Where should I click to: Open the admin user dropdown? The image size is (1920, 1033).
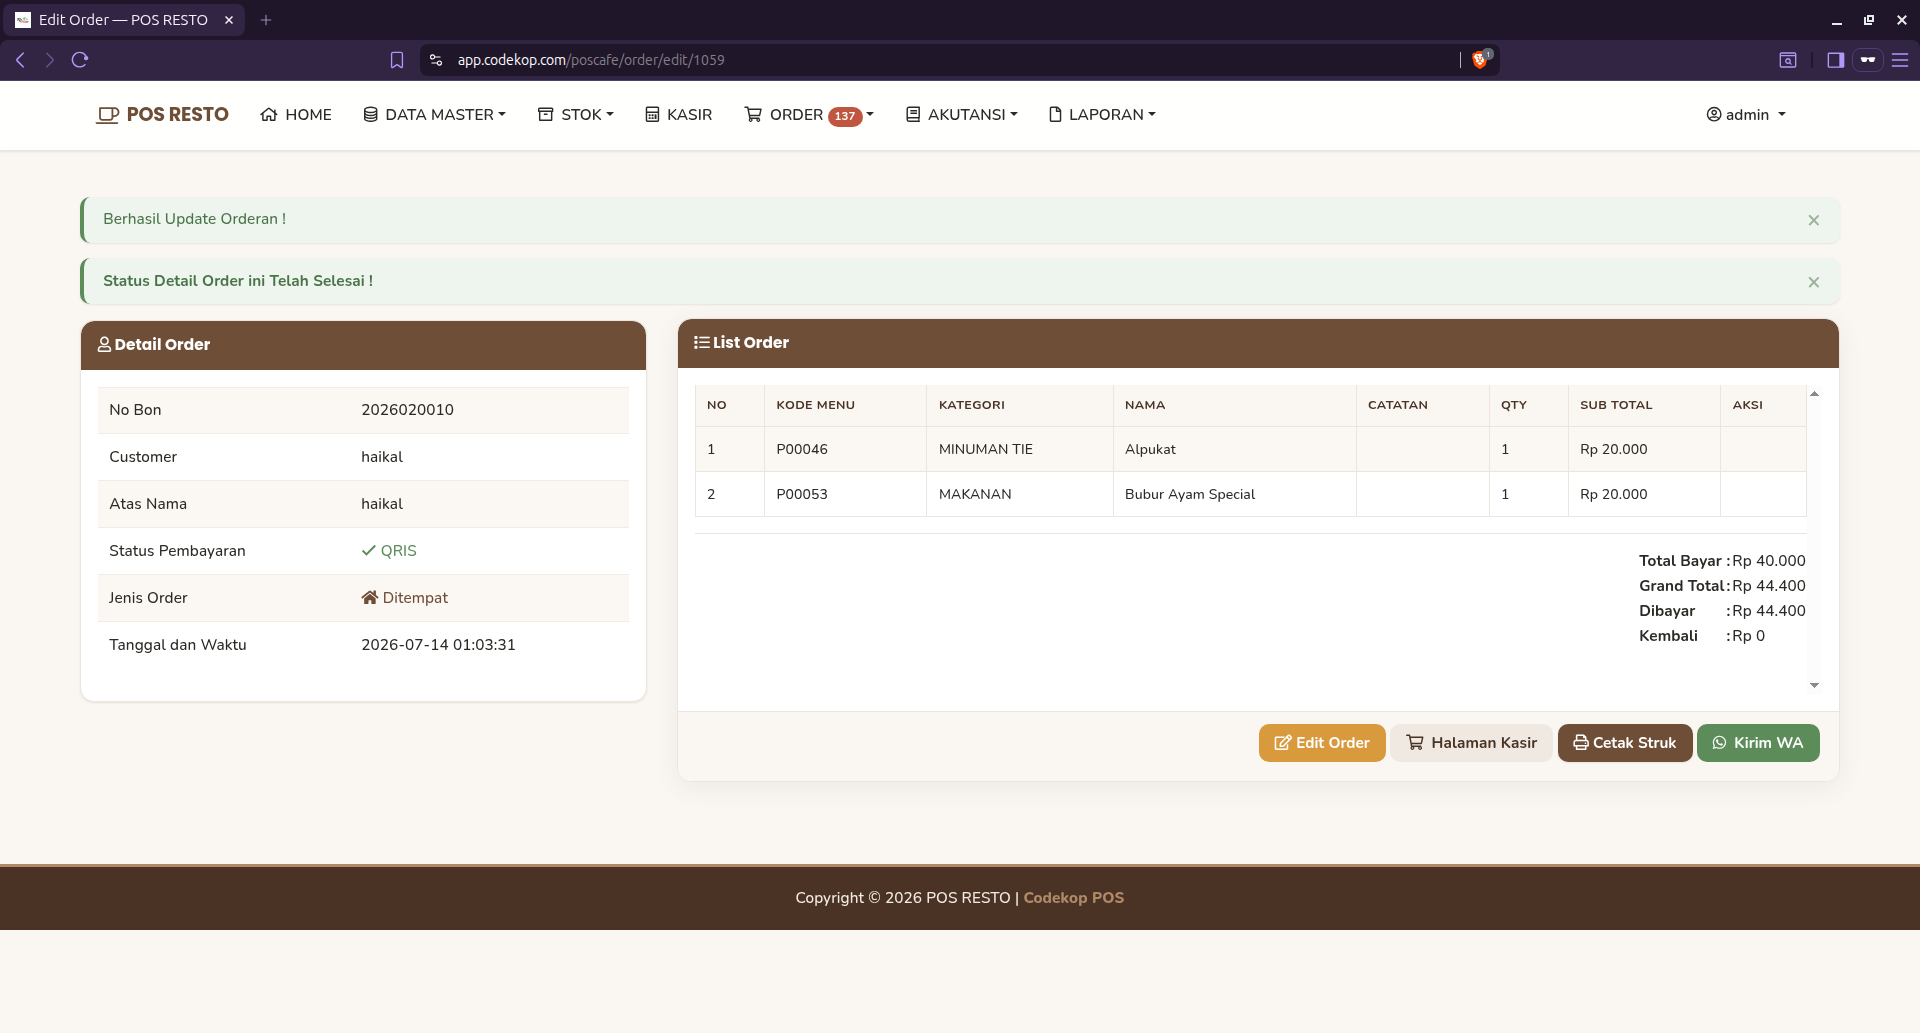point(1746,115)
